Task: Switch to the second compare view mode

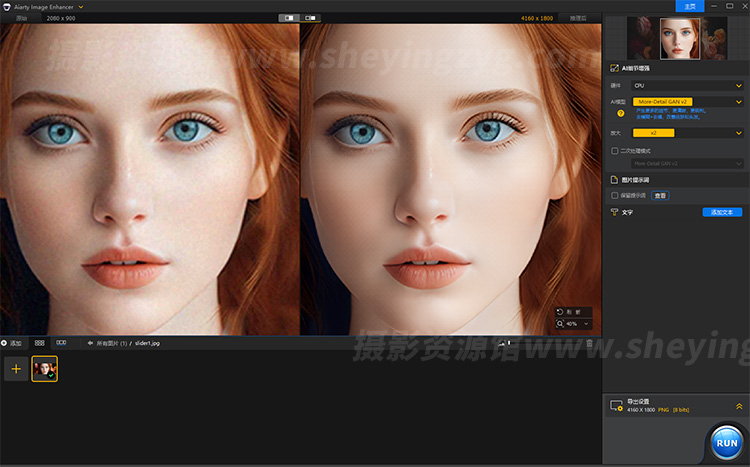Action: pyautogui.click(x=311, y=18)
